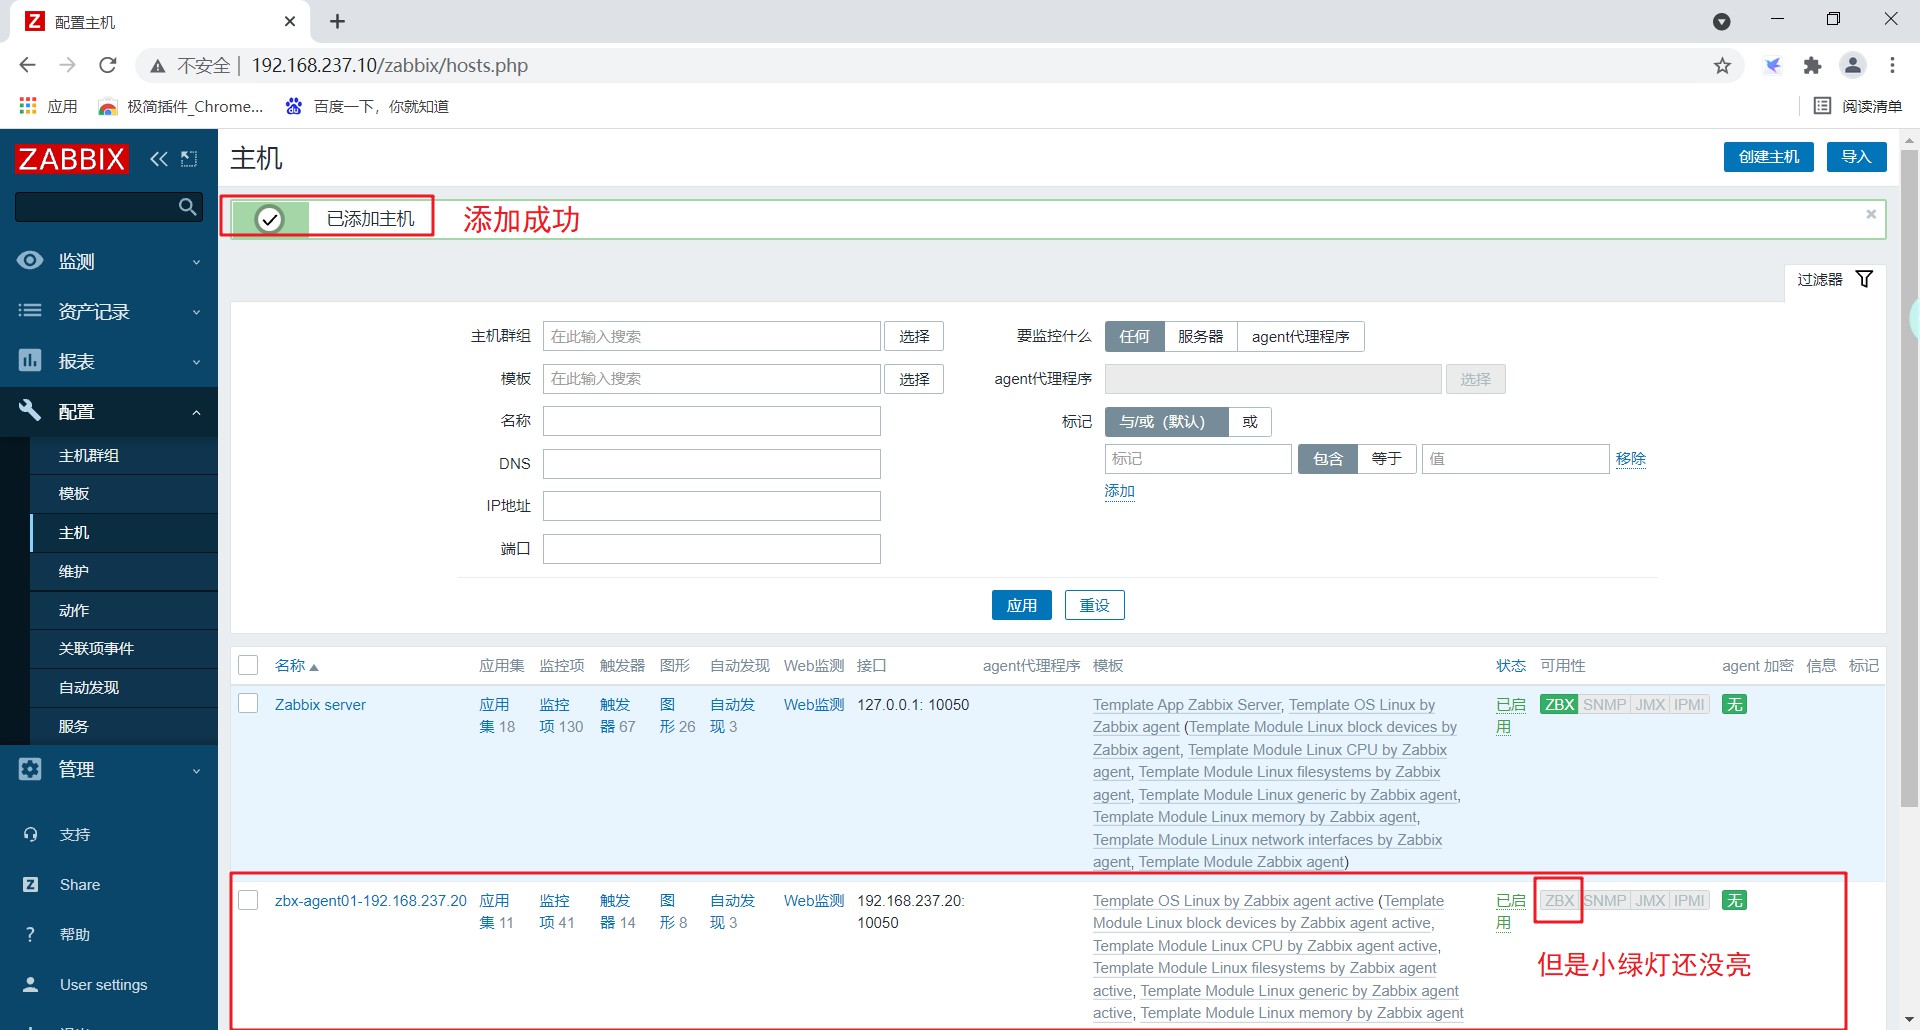Select 与/或 (默认) tag mode
1920x1030 pixels.
coord(1166,422)
